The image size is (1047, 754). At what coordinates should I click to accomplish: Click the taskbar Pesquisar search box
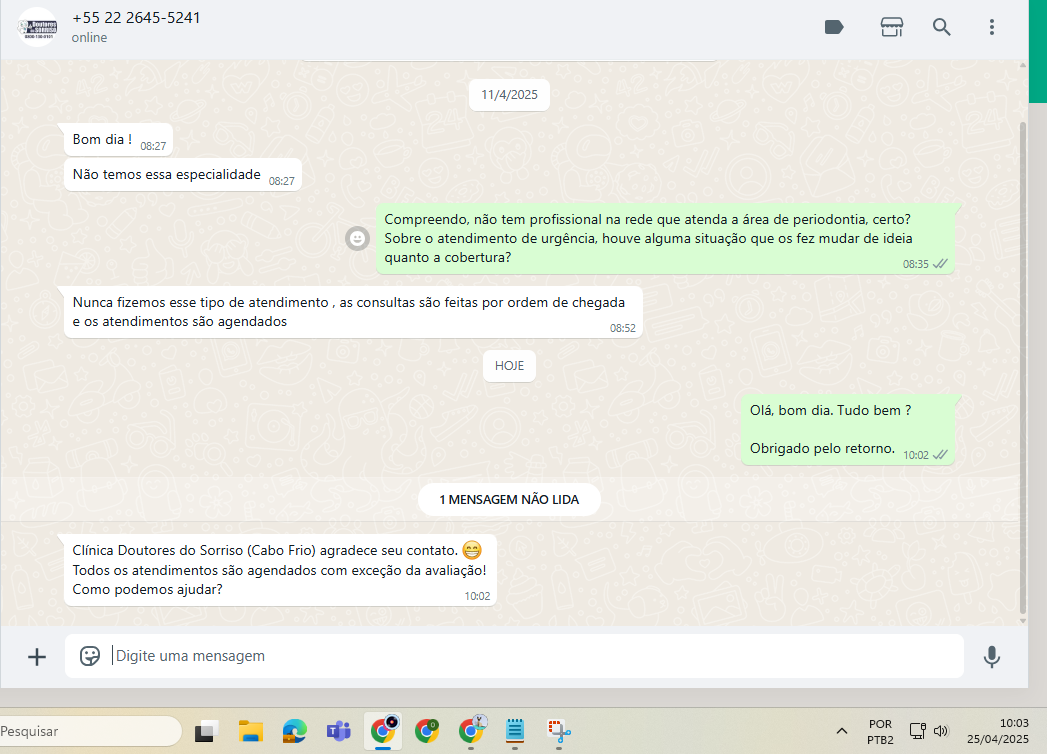click(x=90, y=731)
